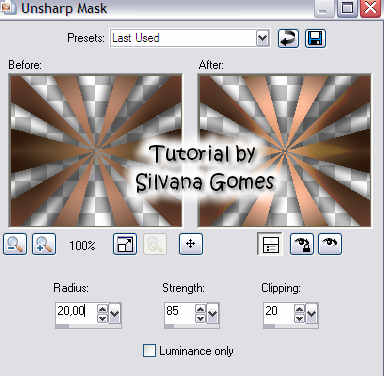Increase Radius with the up stepper arrow
This screenshot has height=376, width=384.
102,309
